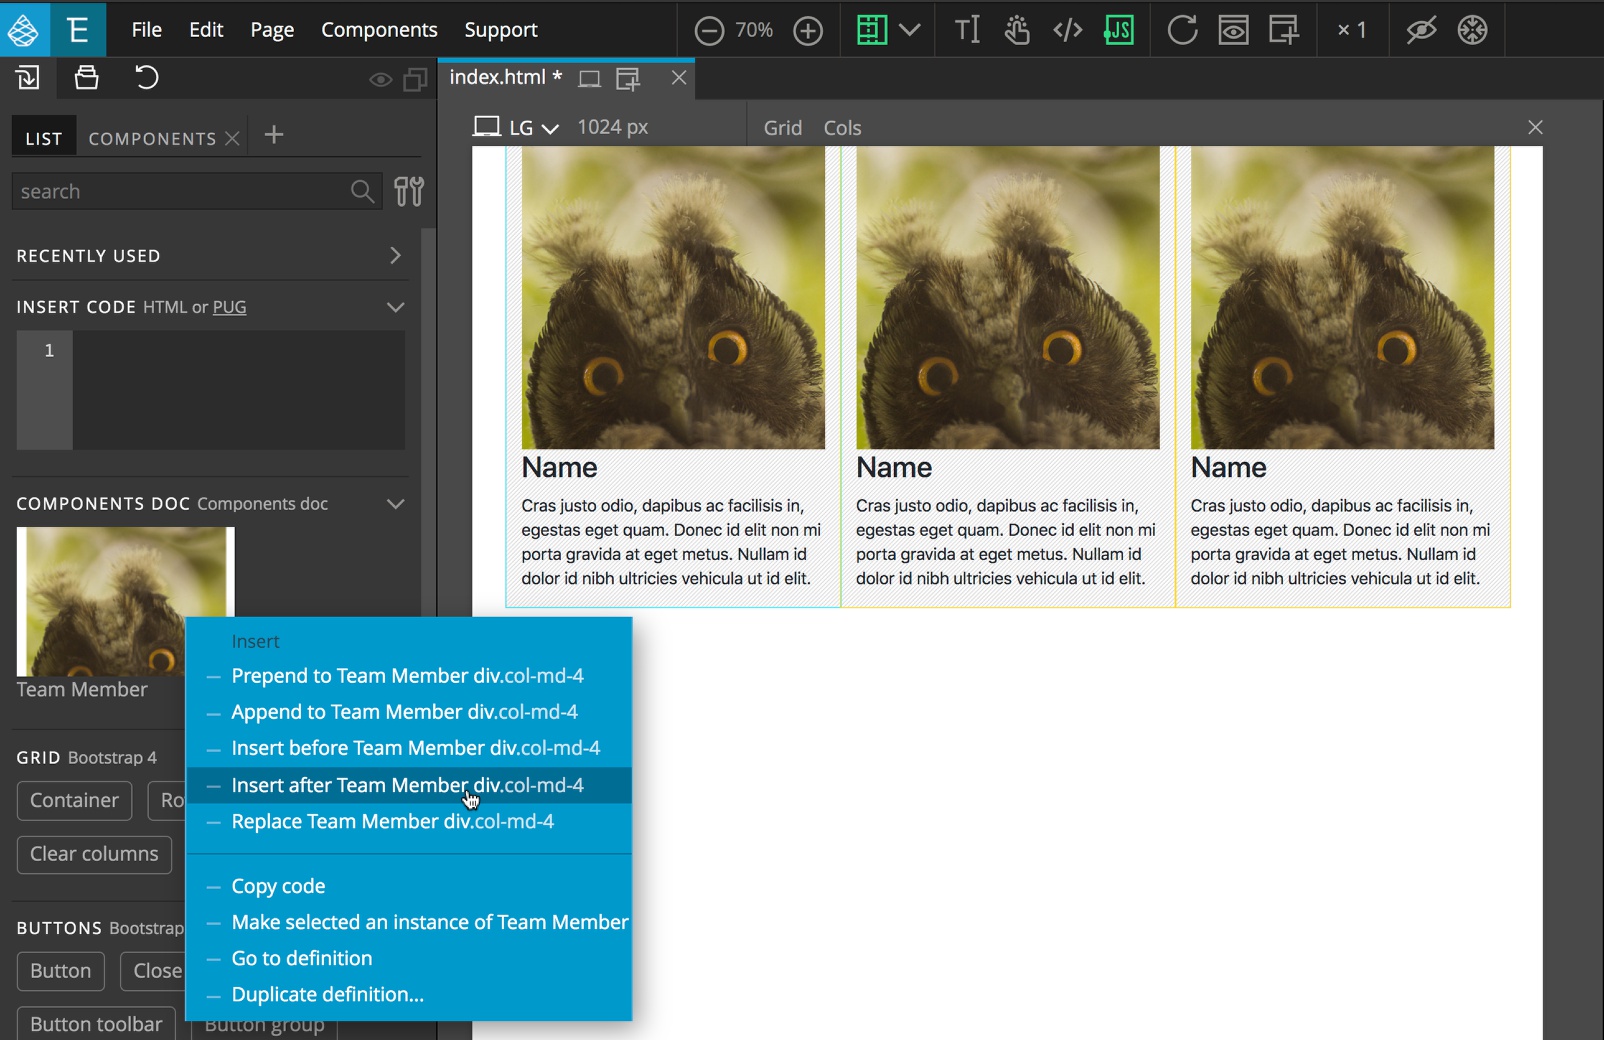Open the code editor icon

pos(1068,30)
